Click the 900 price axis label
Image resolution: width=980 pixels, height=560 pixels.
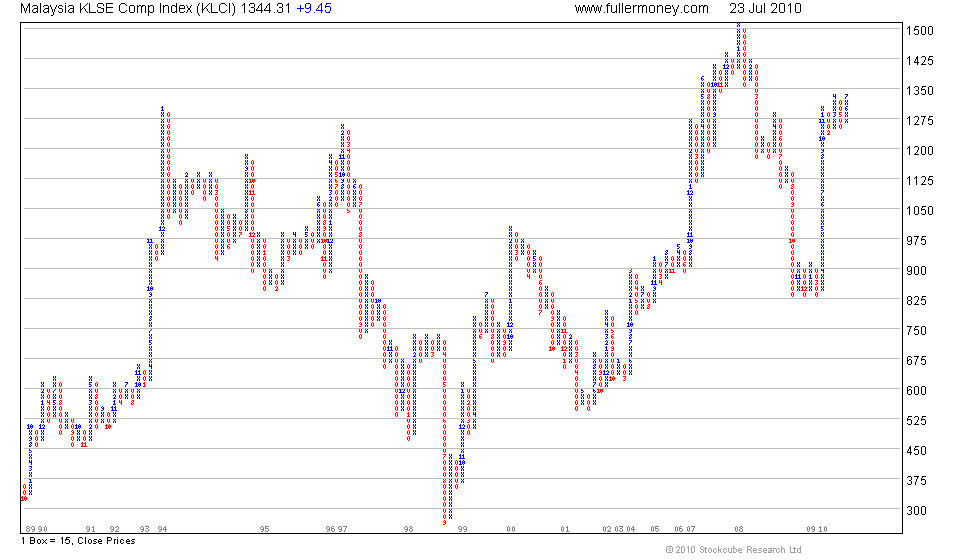[x=916, y=271]
